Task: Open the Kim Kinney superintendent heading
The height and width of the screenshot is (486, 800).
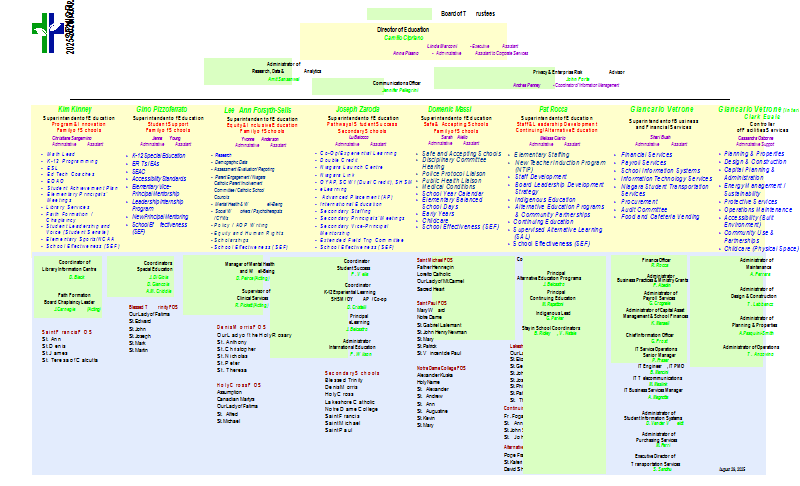Action: 73,108
